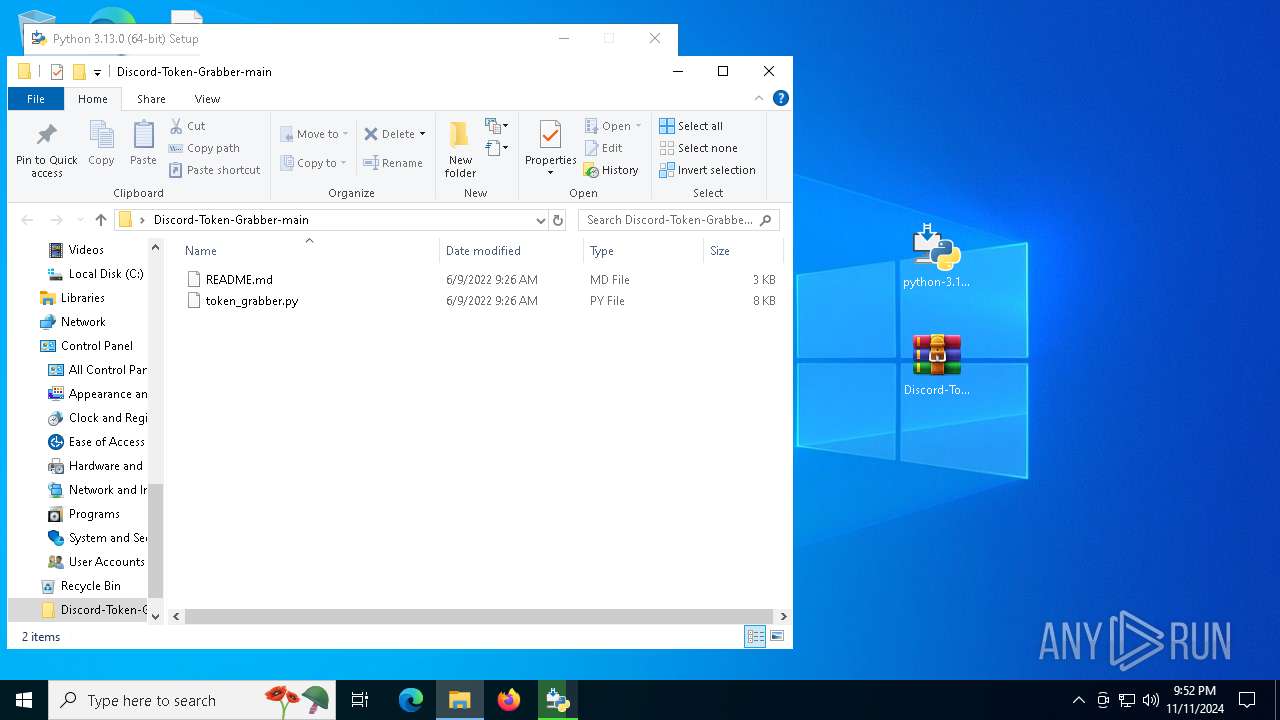This screenshot has width=1280, height=720.
Task: Click the Rename ribbon button
Action: click(393, 163)
